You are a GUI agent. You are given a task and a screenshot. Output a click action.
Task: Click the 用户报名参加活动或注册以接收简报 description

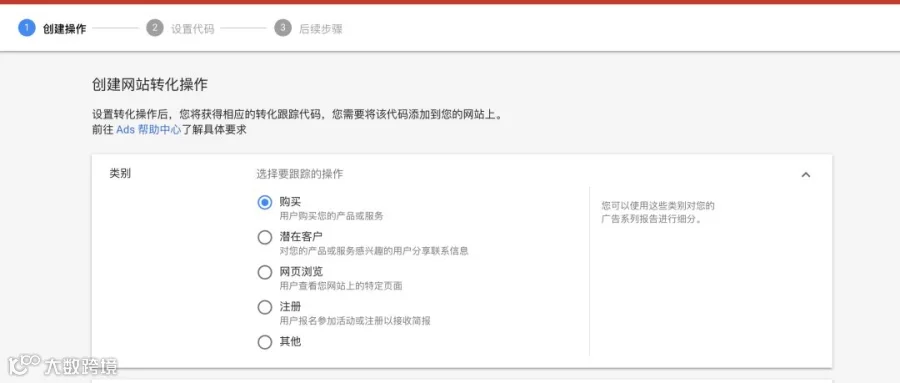[x=355, y=321]
